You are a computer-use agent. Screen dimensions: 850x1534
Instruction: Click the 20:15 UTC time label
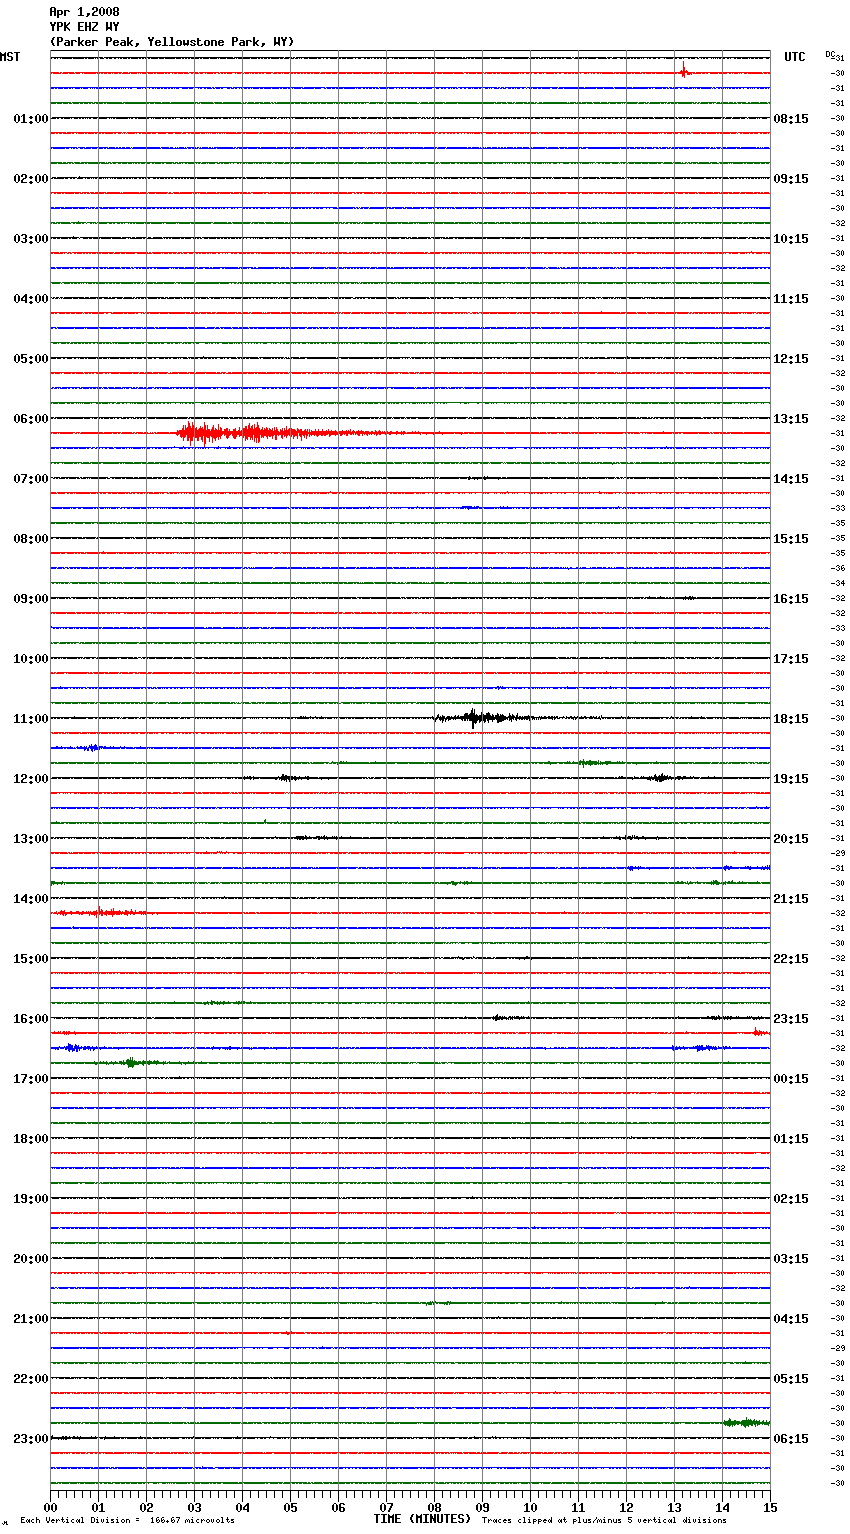pyautogui.click(x=791, y=839)
